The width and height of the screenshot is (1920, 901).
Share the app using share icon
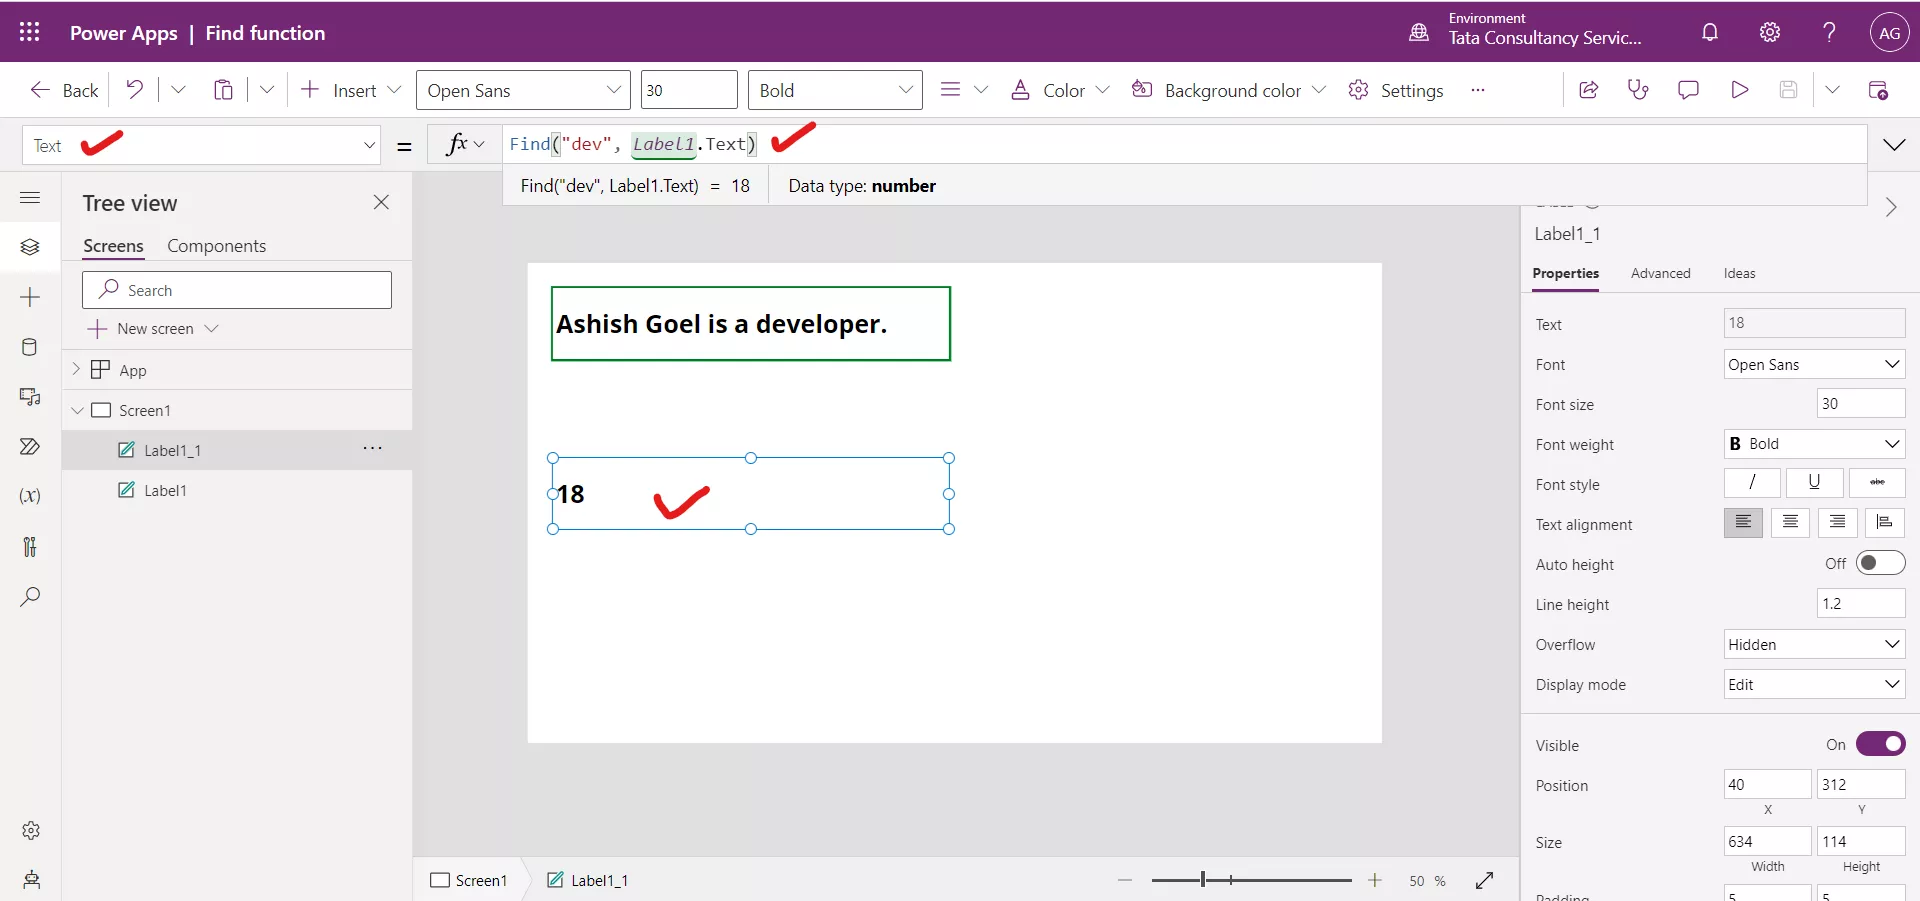click(x=1589, y=89)
